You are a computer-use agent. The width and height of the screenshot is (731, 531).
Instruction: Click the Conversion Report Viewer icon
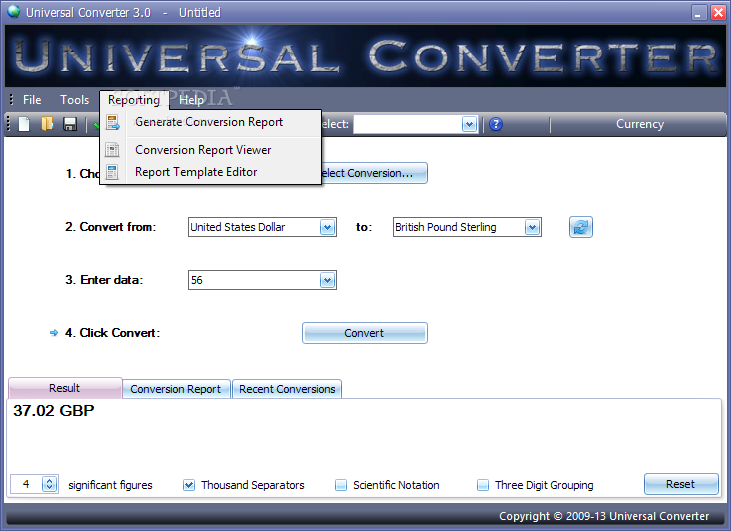click(x=112, y=150)
